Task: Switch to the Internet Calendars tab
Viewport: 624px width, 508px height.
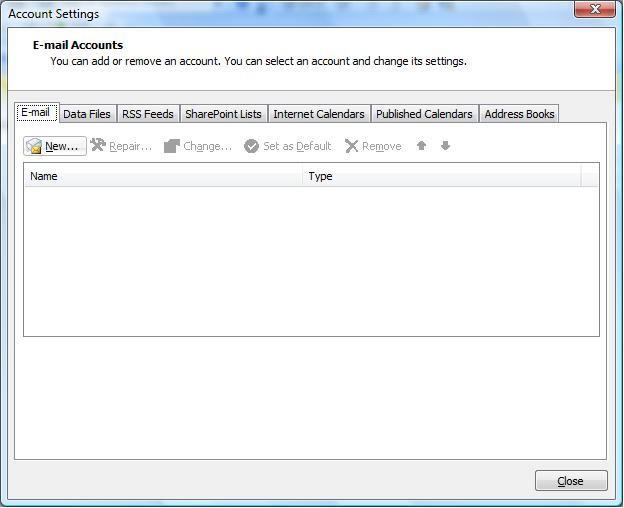Action: pyautogui.click(x=319, y=114)
